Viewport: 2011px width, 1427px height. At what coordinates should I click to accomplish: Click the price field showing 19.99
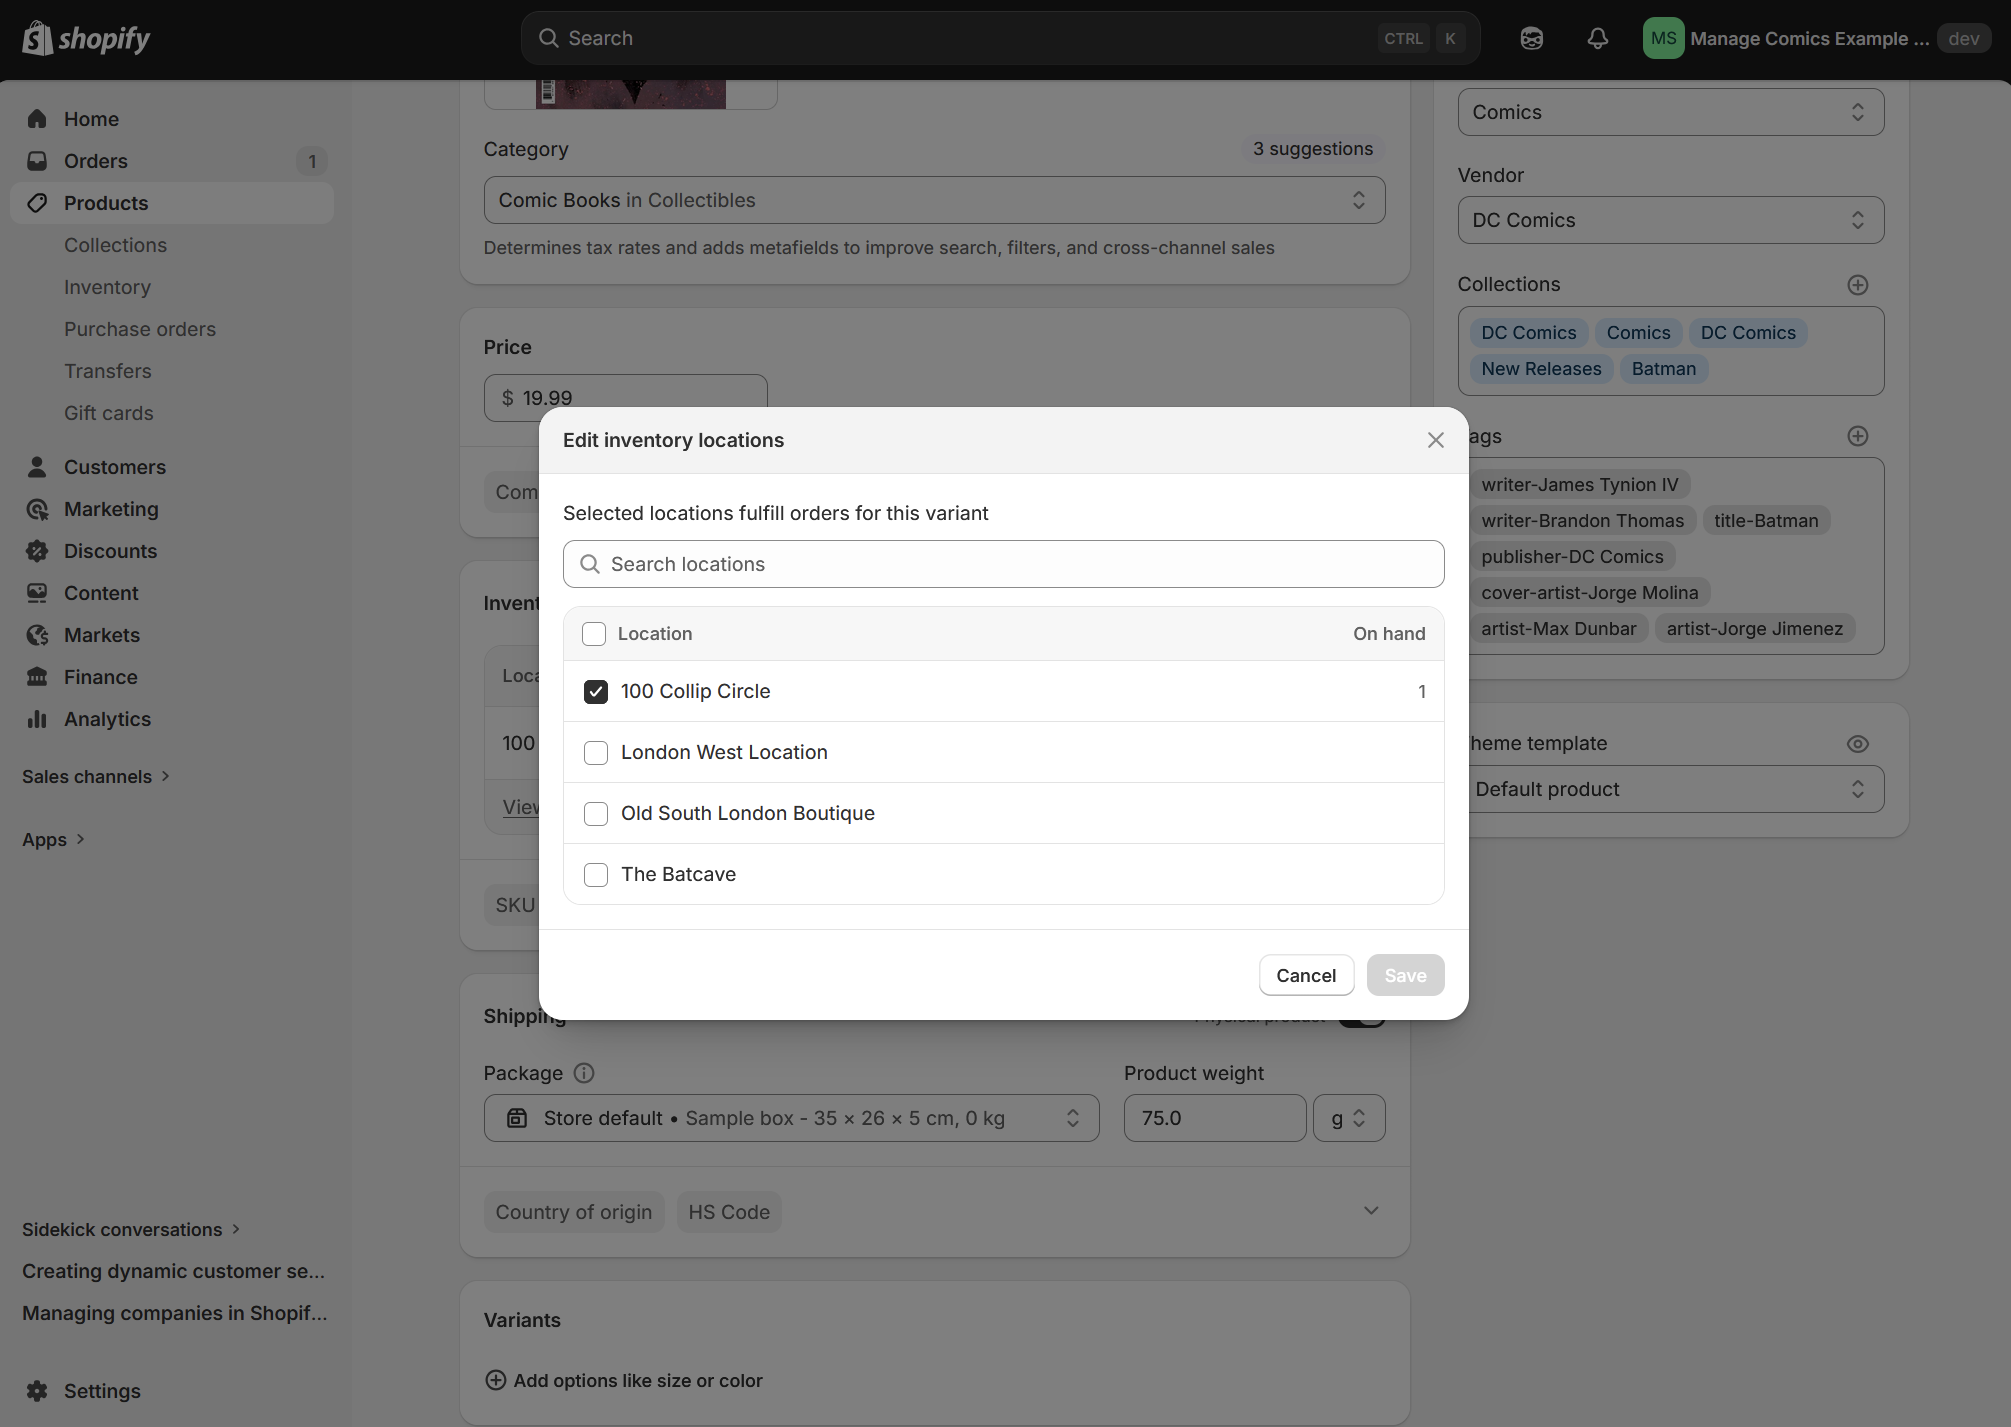pyautogui.click(x=625, y=398)
